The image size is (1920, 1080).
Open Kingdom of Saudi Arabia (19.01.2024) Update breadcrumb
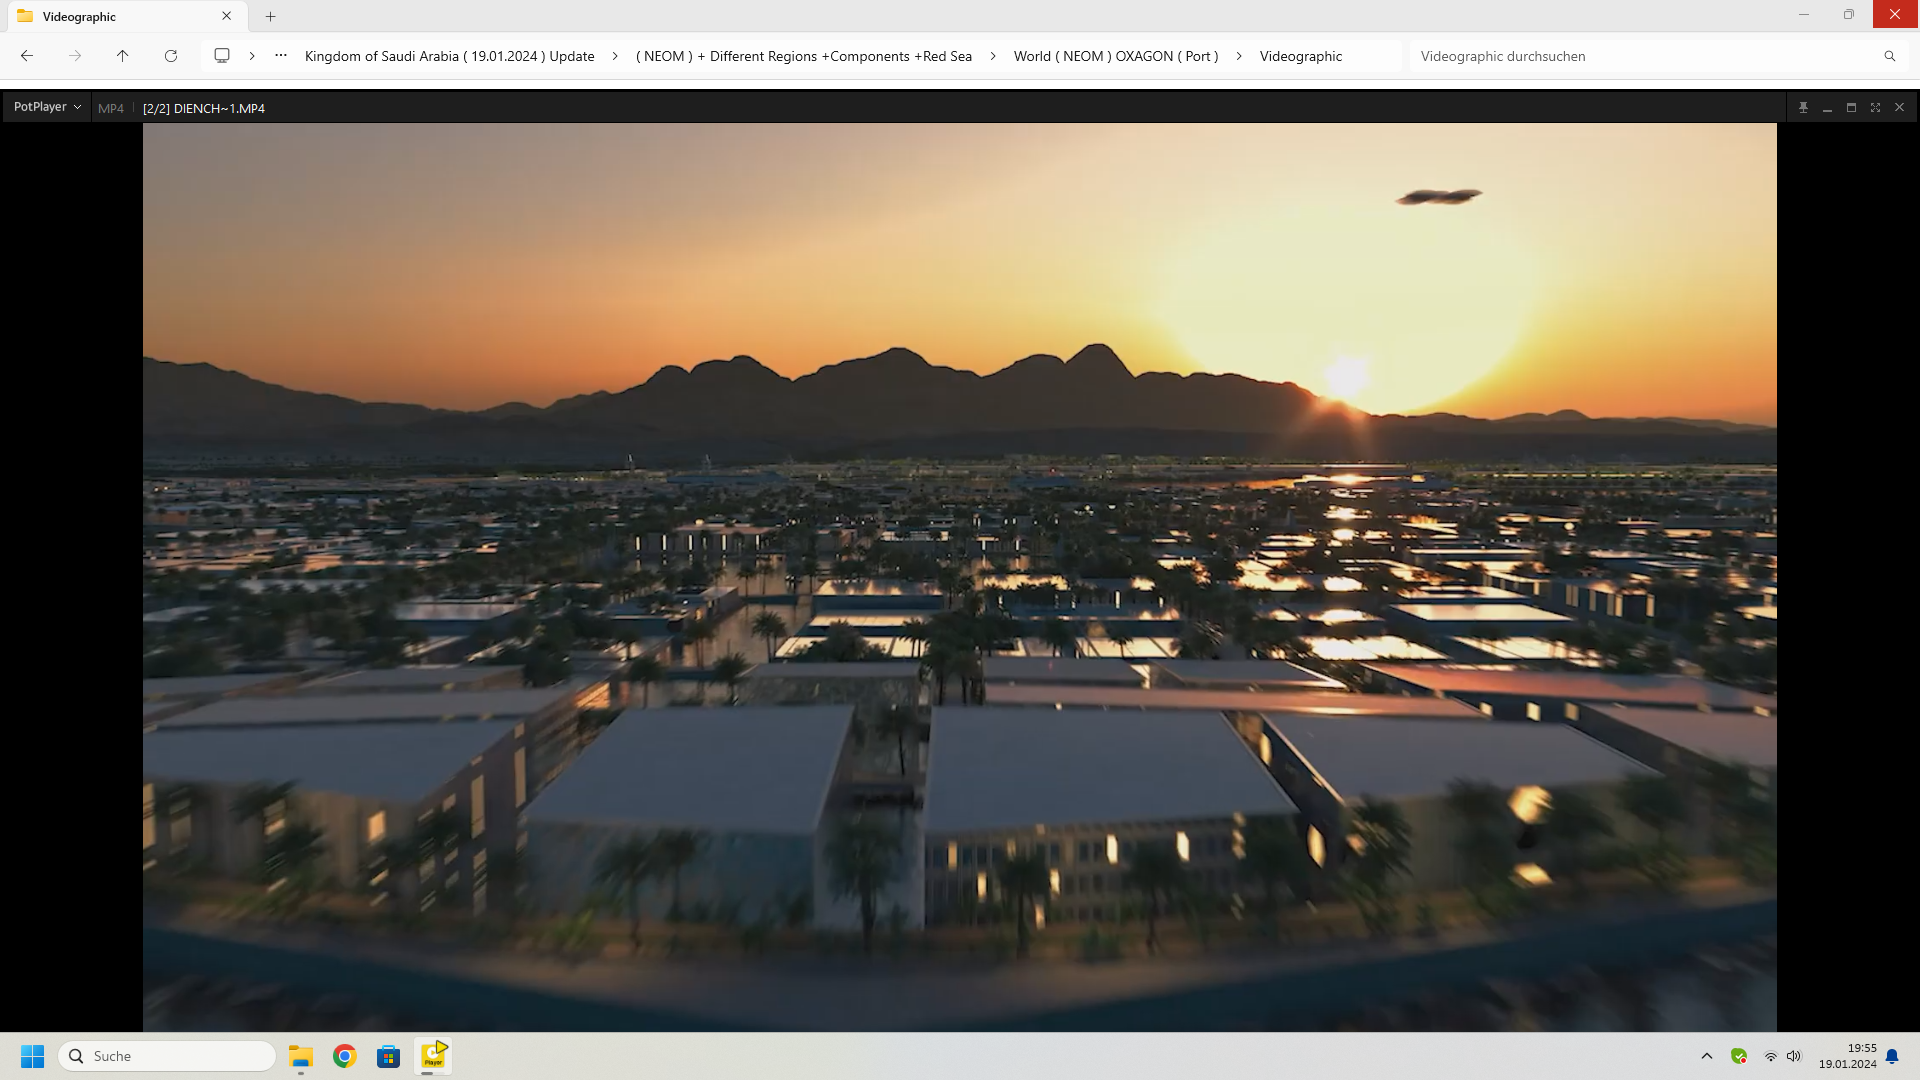[450, 56]
